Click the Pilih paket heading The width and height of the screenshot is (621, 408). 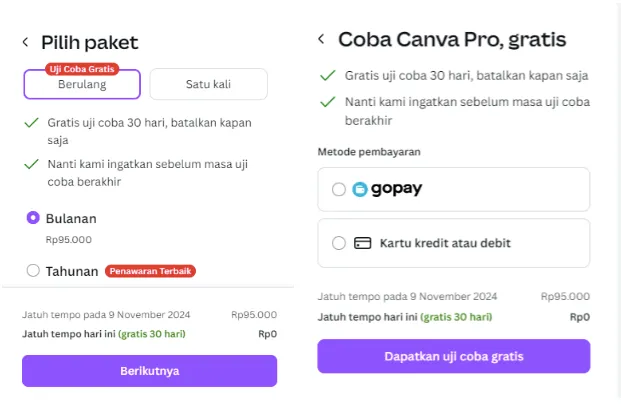(89, 42)
